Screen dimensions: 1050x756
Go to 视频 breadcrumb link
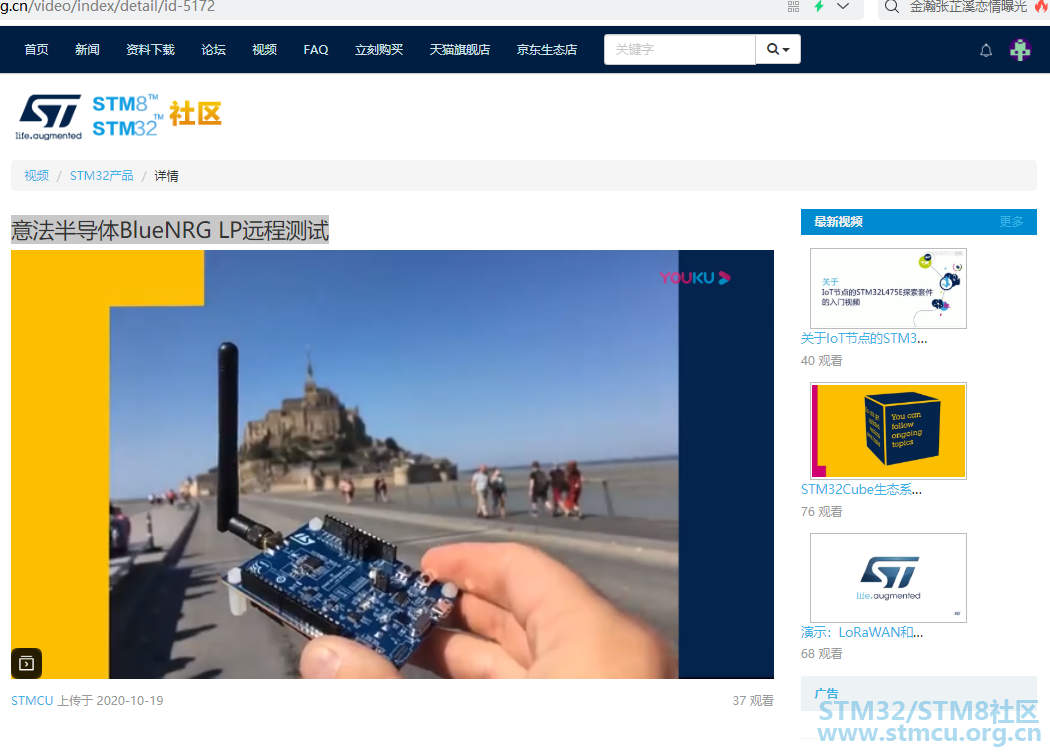click(36, 175)
